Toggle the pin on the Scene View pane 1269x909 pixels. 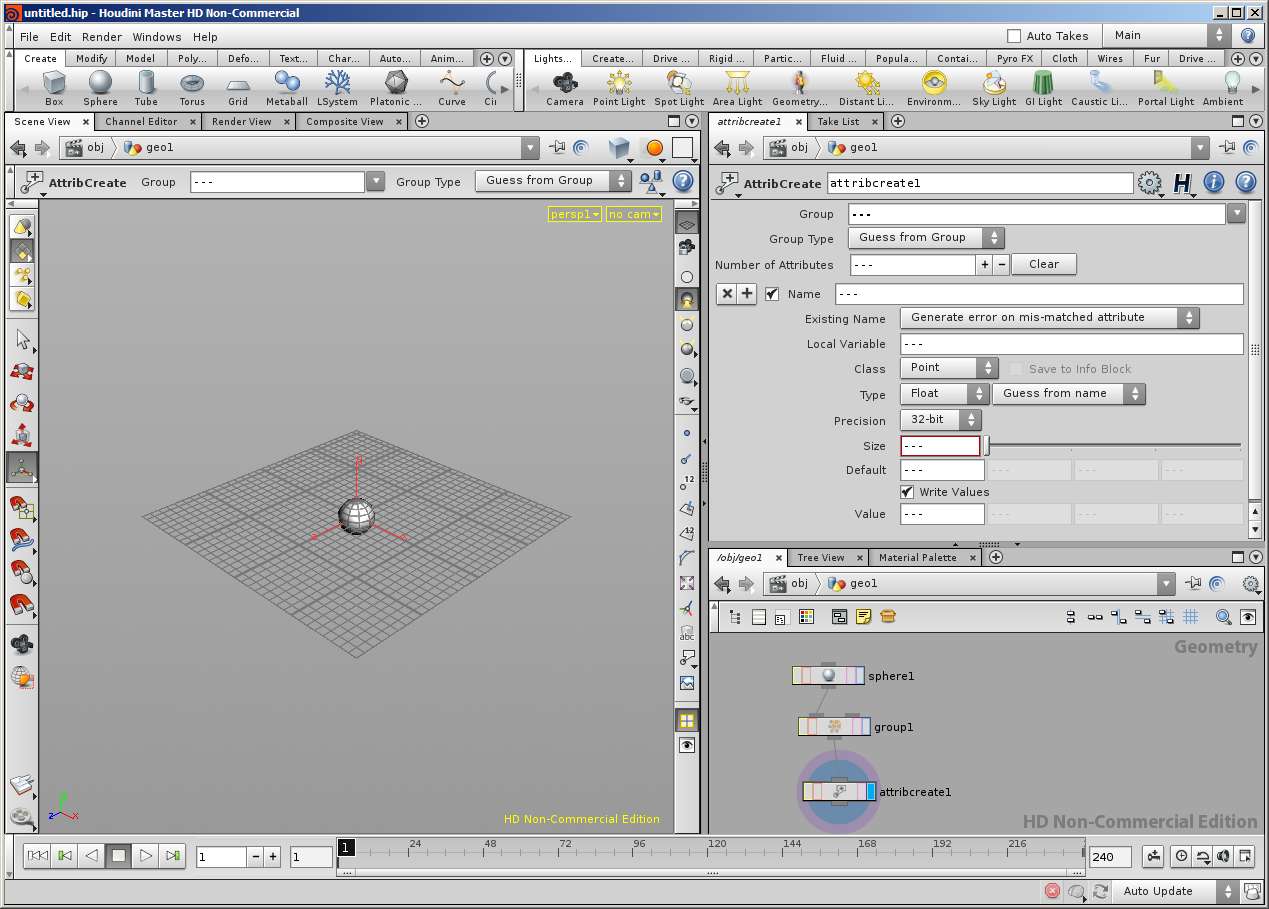click(559, 148)
